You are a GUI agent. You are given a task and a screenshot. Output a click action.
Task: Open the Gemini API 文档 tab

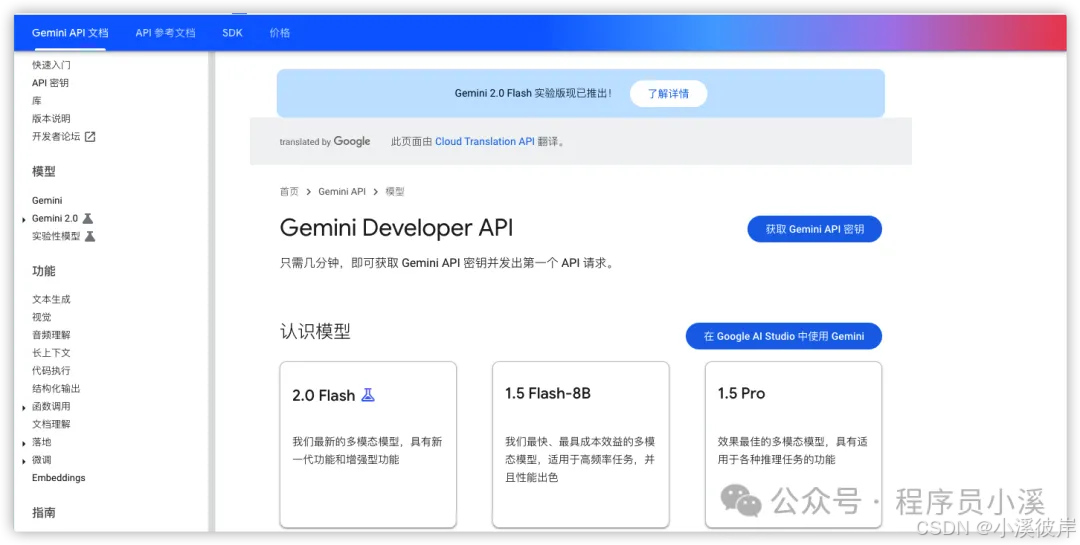click(x=70, y=33)
